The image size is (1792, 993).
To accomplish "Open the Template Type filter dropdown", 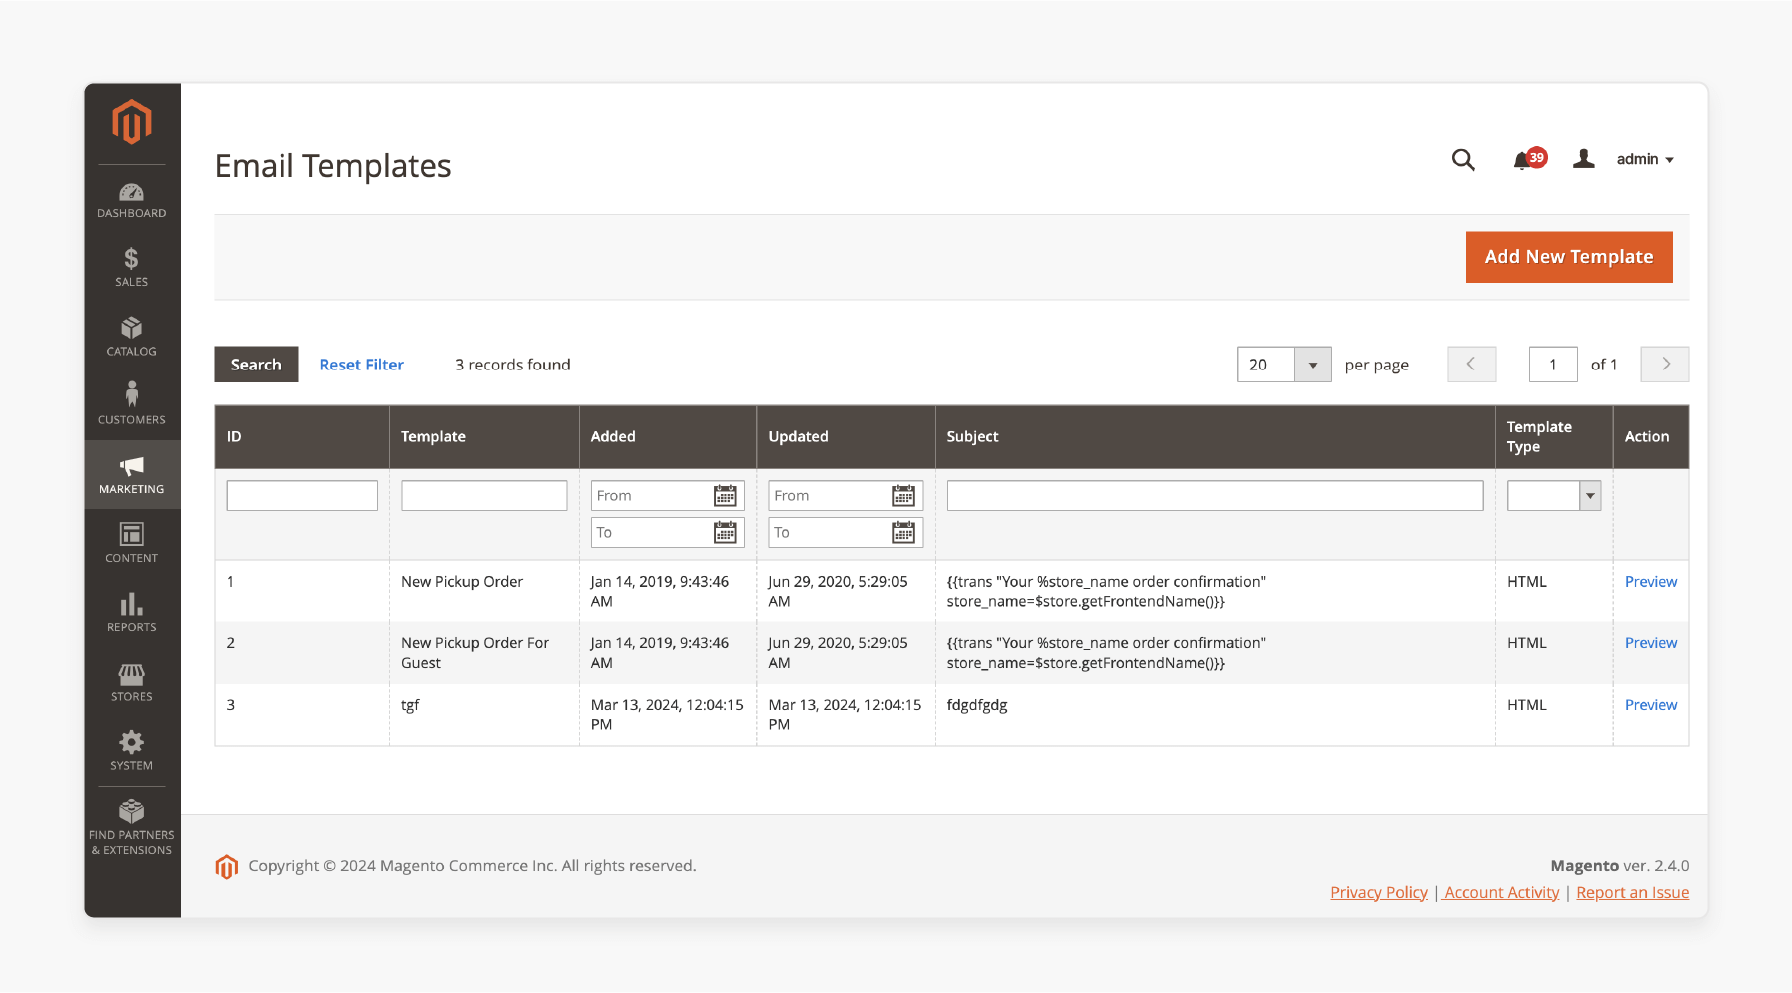I will [1554, 496].
